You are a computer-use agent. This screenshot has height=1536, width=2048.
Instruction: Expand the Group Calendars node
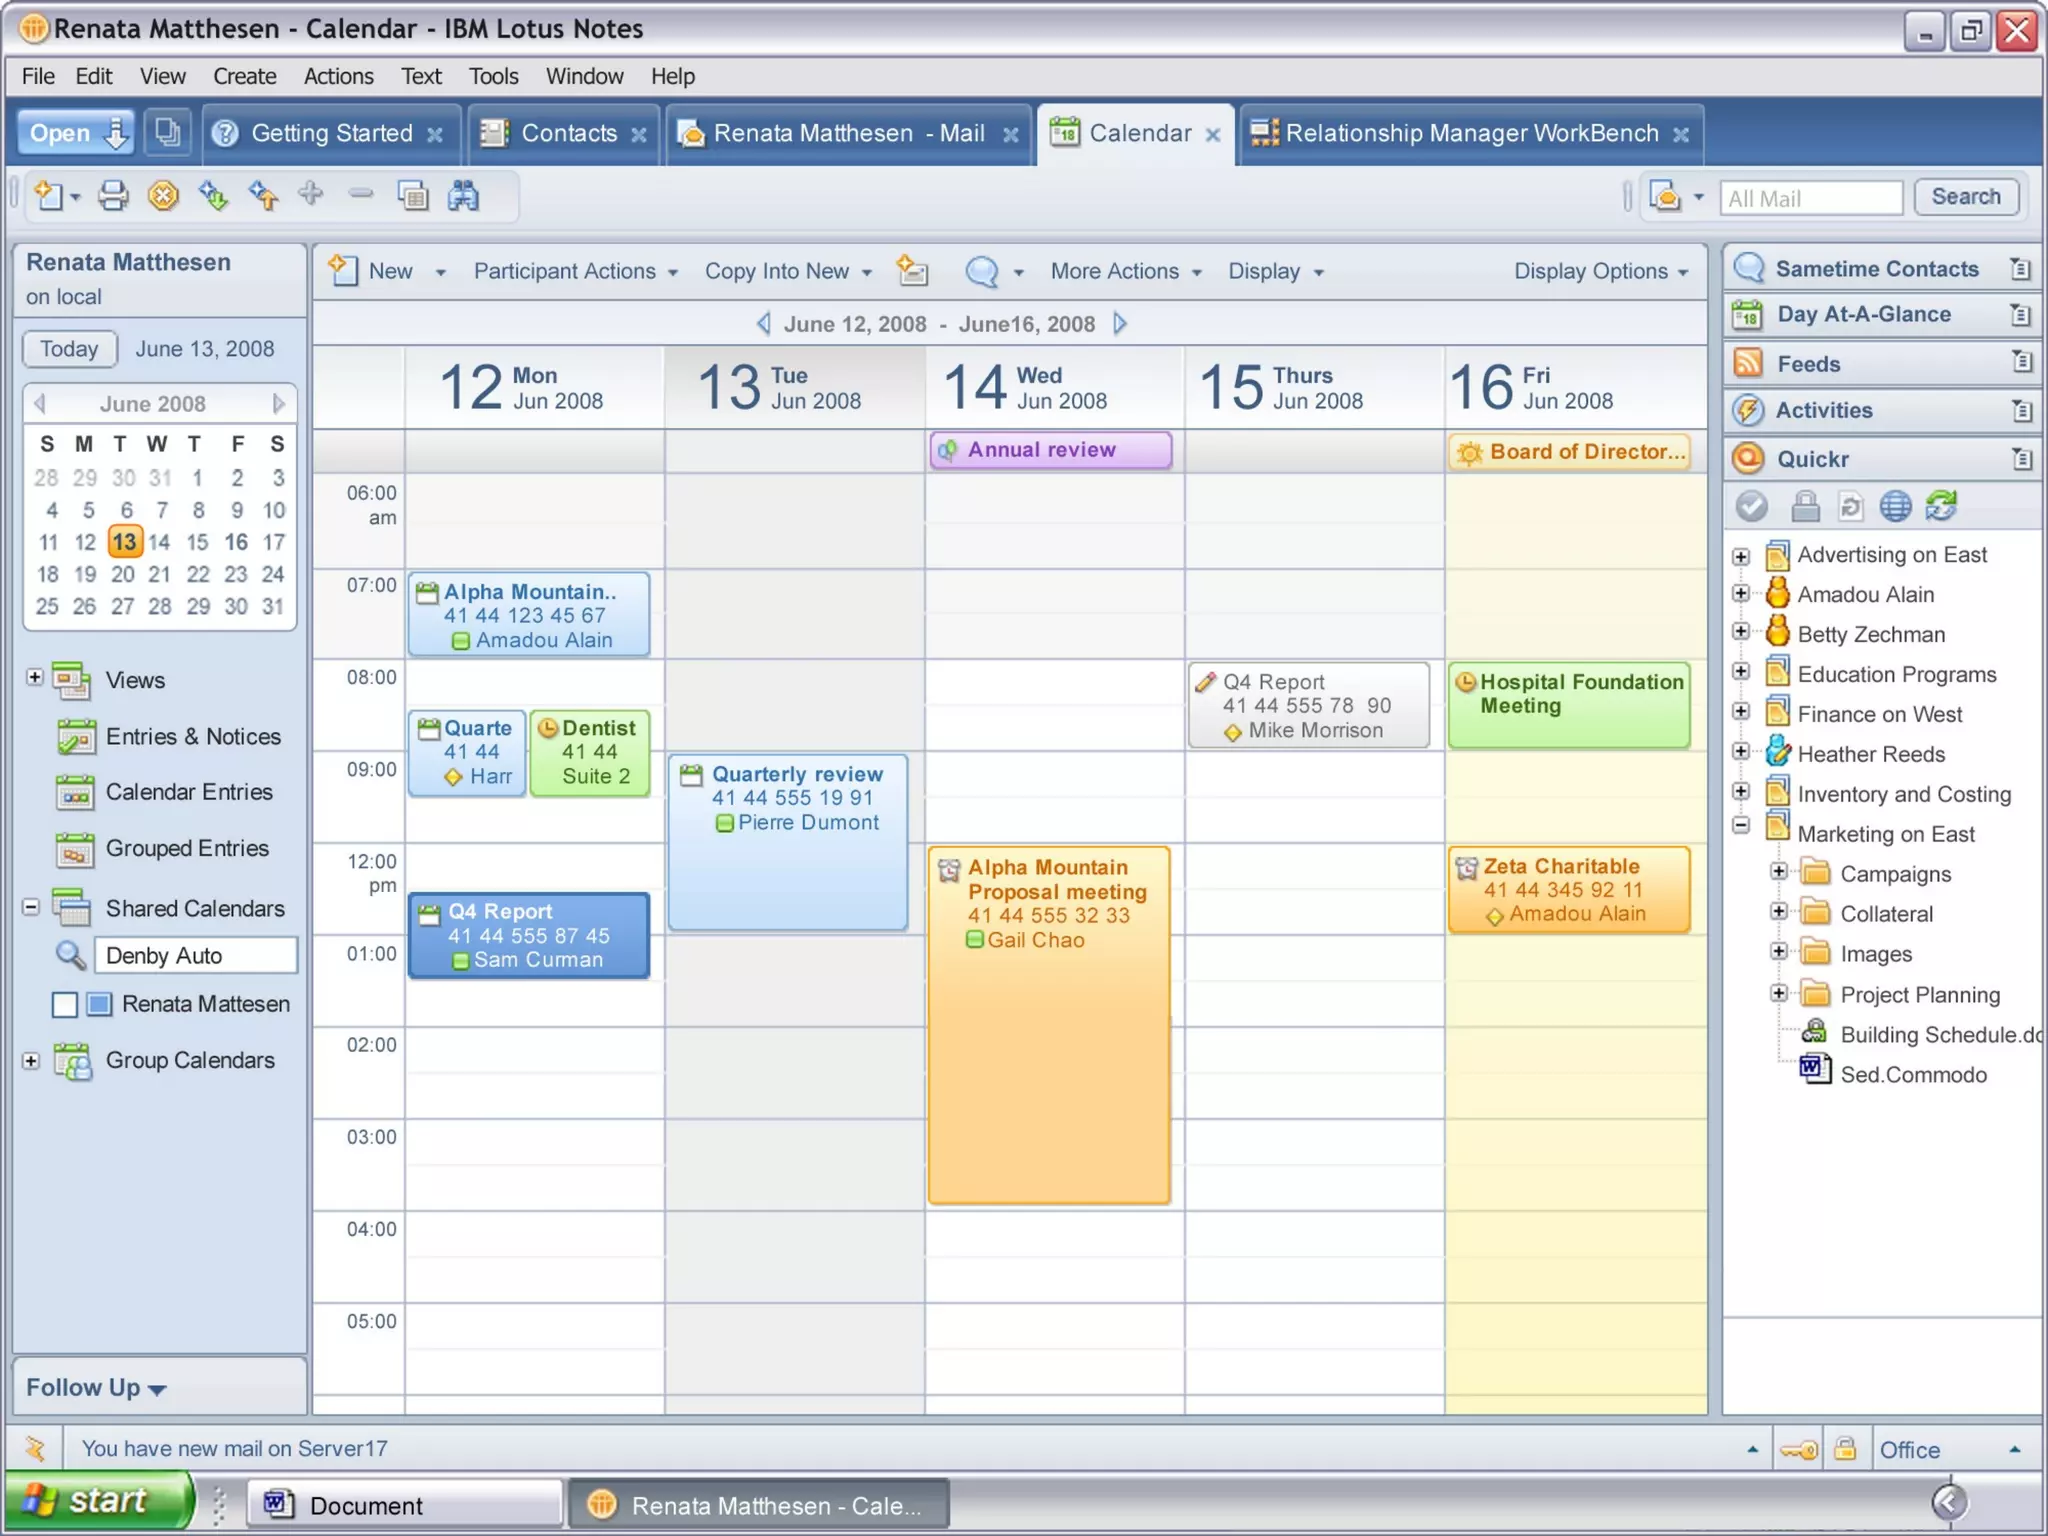pos(31,1060)
